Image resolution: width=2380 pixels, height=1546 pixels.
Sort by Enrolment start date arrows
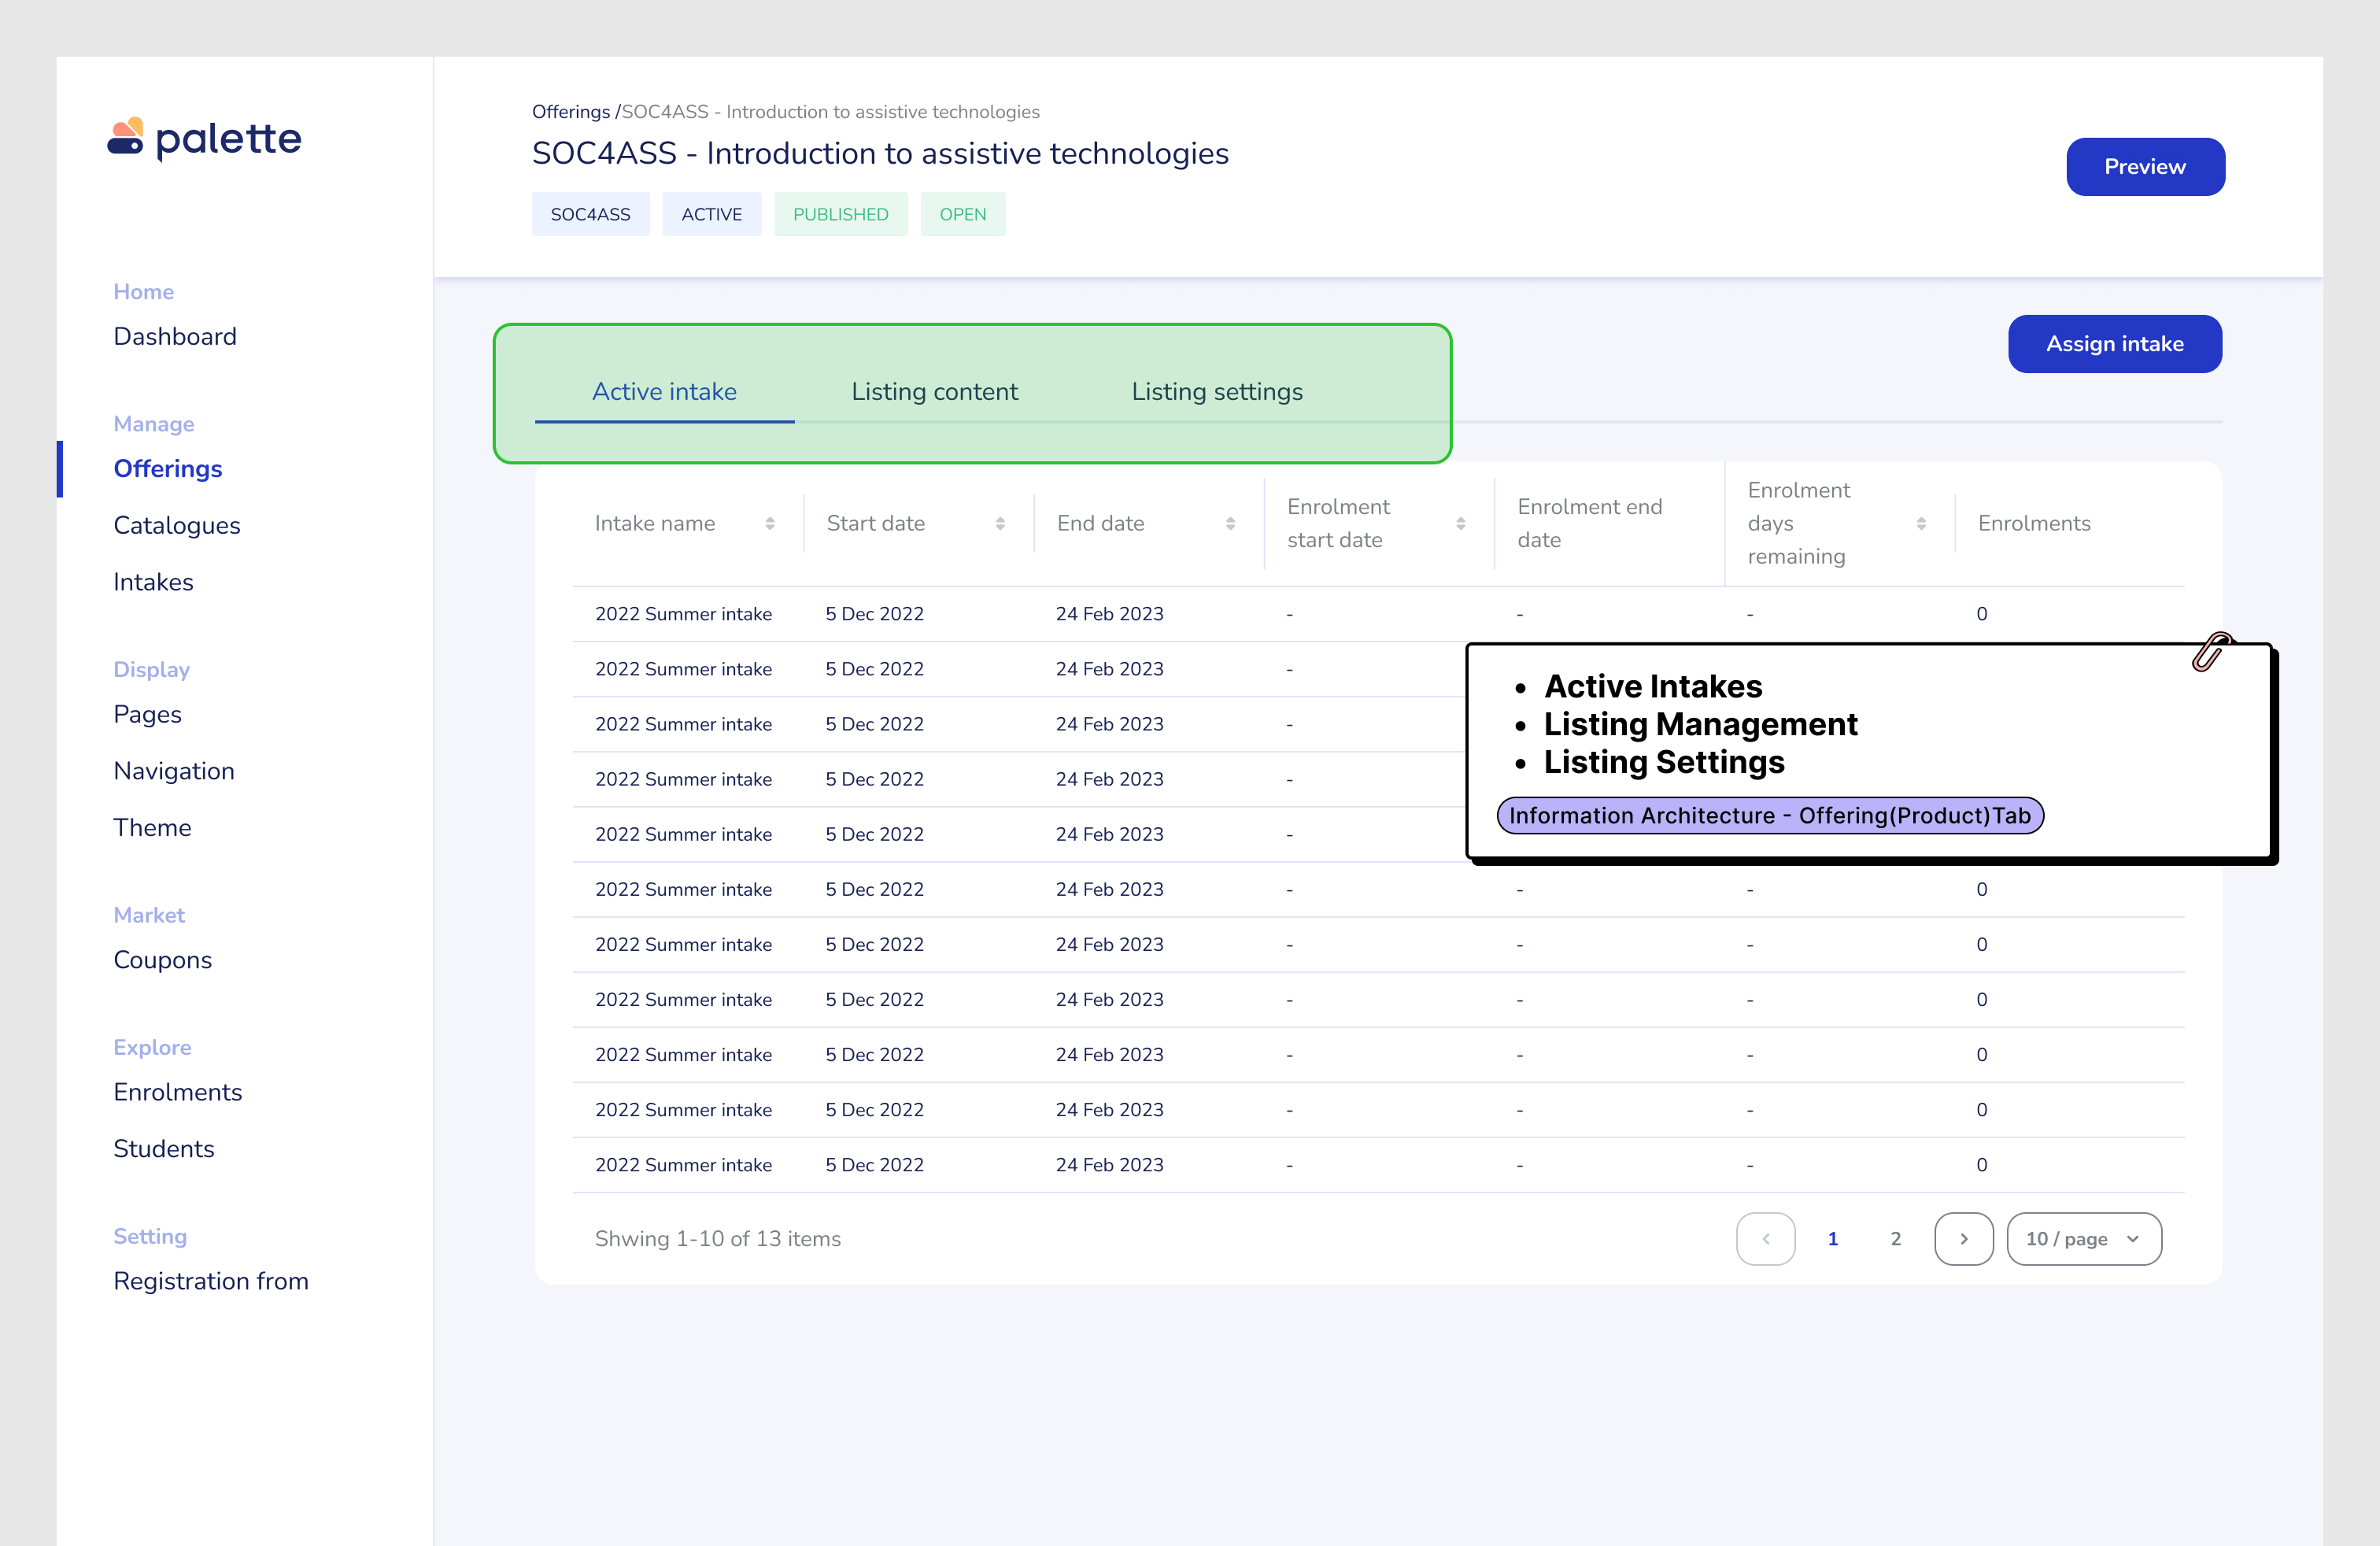click(x=1460, y=524)
